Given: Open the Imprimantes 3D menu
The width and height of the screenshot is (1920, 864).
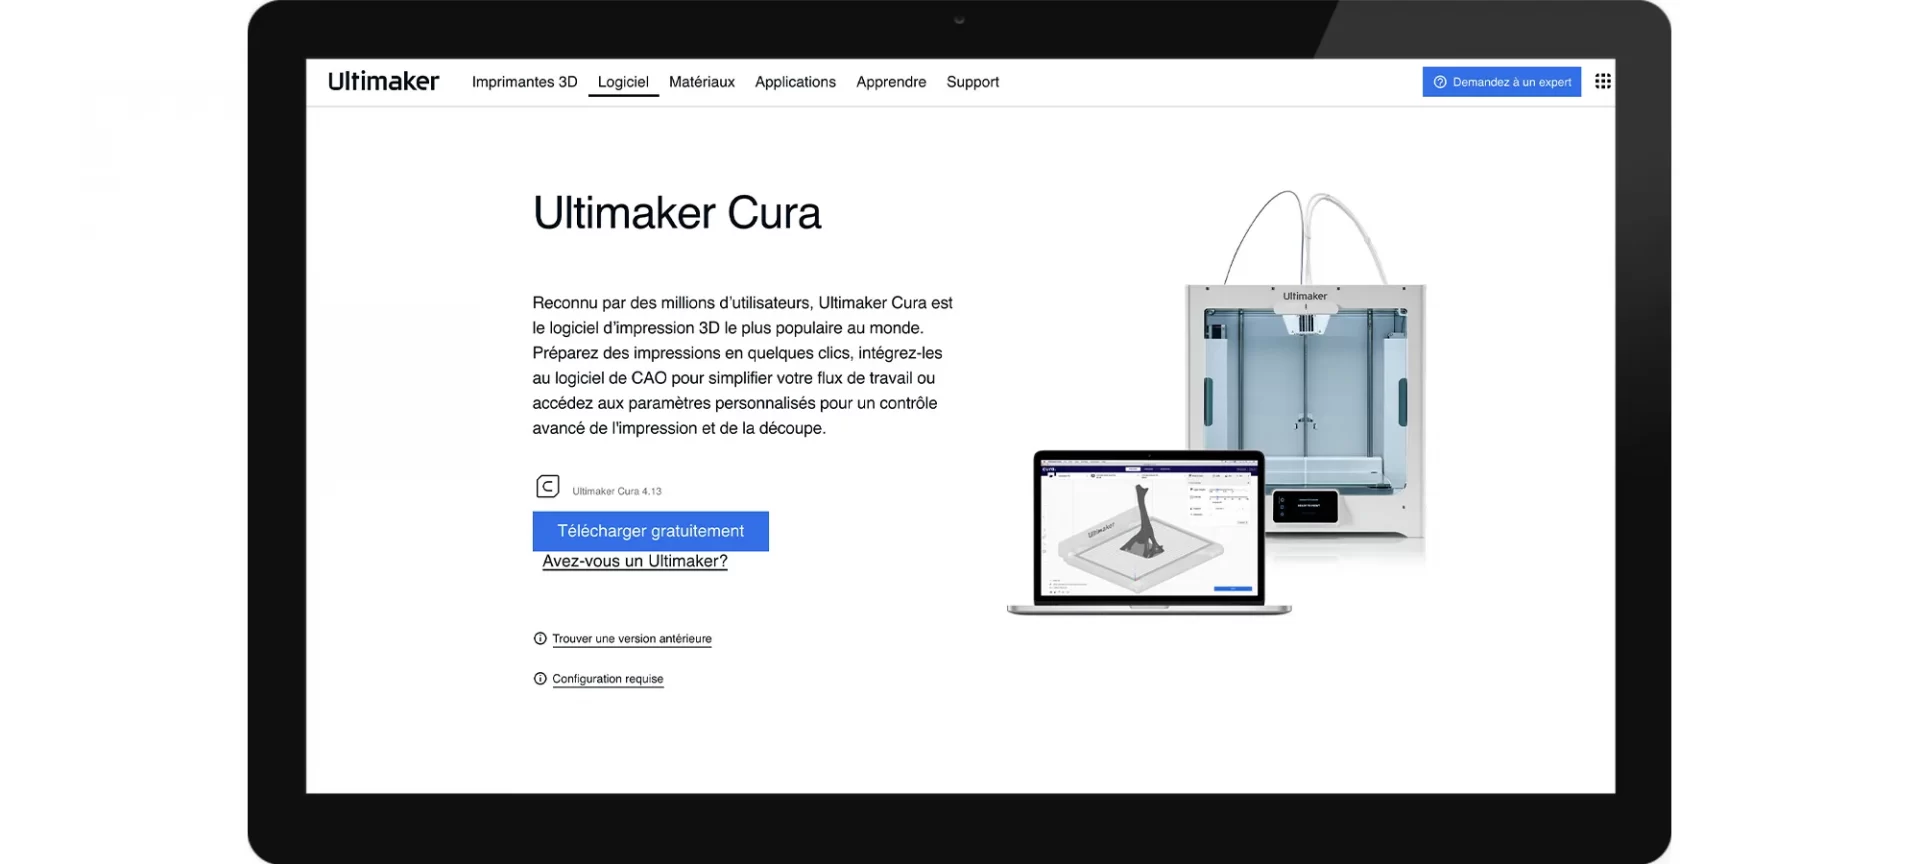Looking at the screenshot, I should coord(524,82).
